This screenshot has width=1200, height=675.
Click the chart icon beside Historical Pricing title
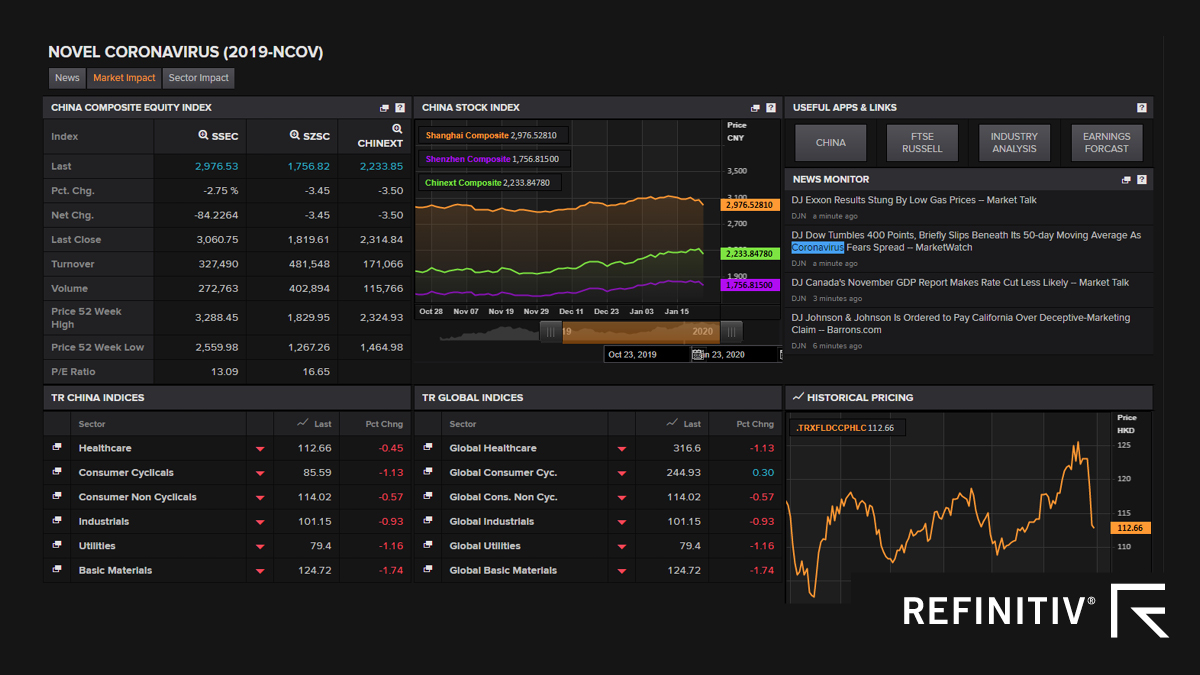click(798, 397)
